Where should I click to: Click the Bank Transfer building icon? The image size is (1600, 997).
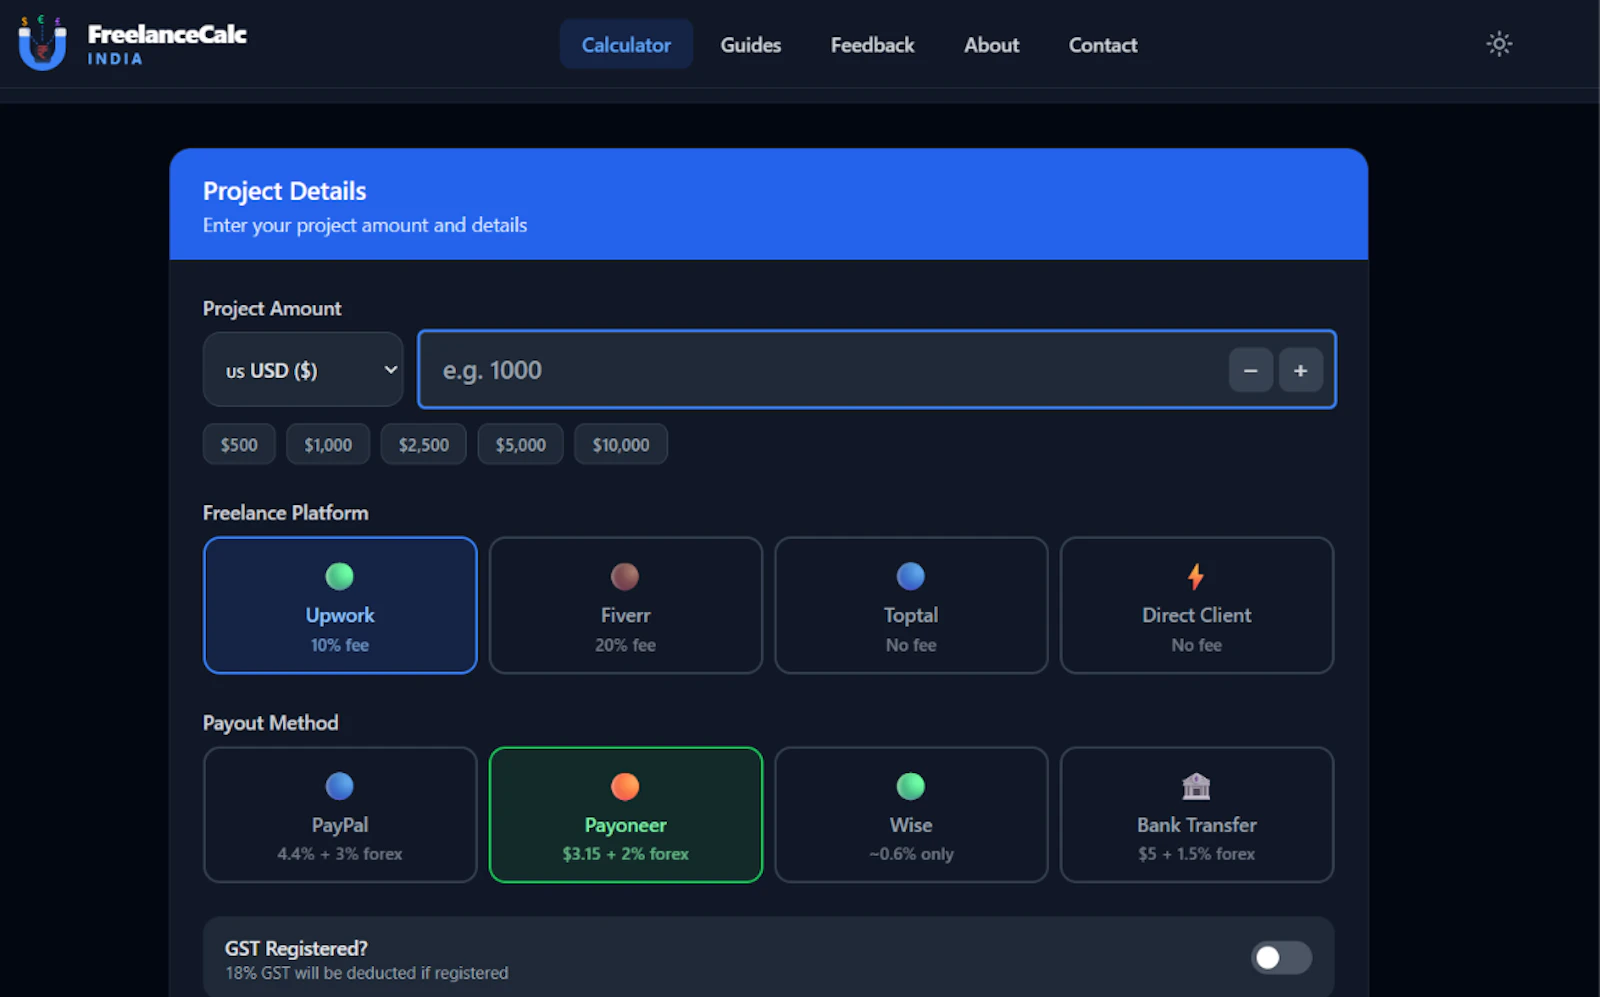pos(1196,786)
